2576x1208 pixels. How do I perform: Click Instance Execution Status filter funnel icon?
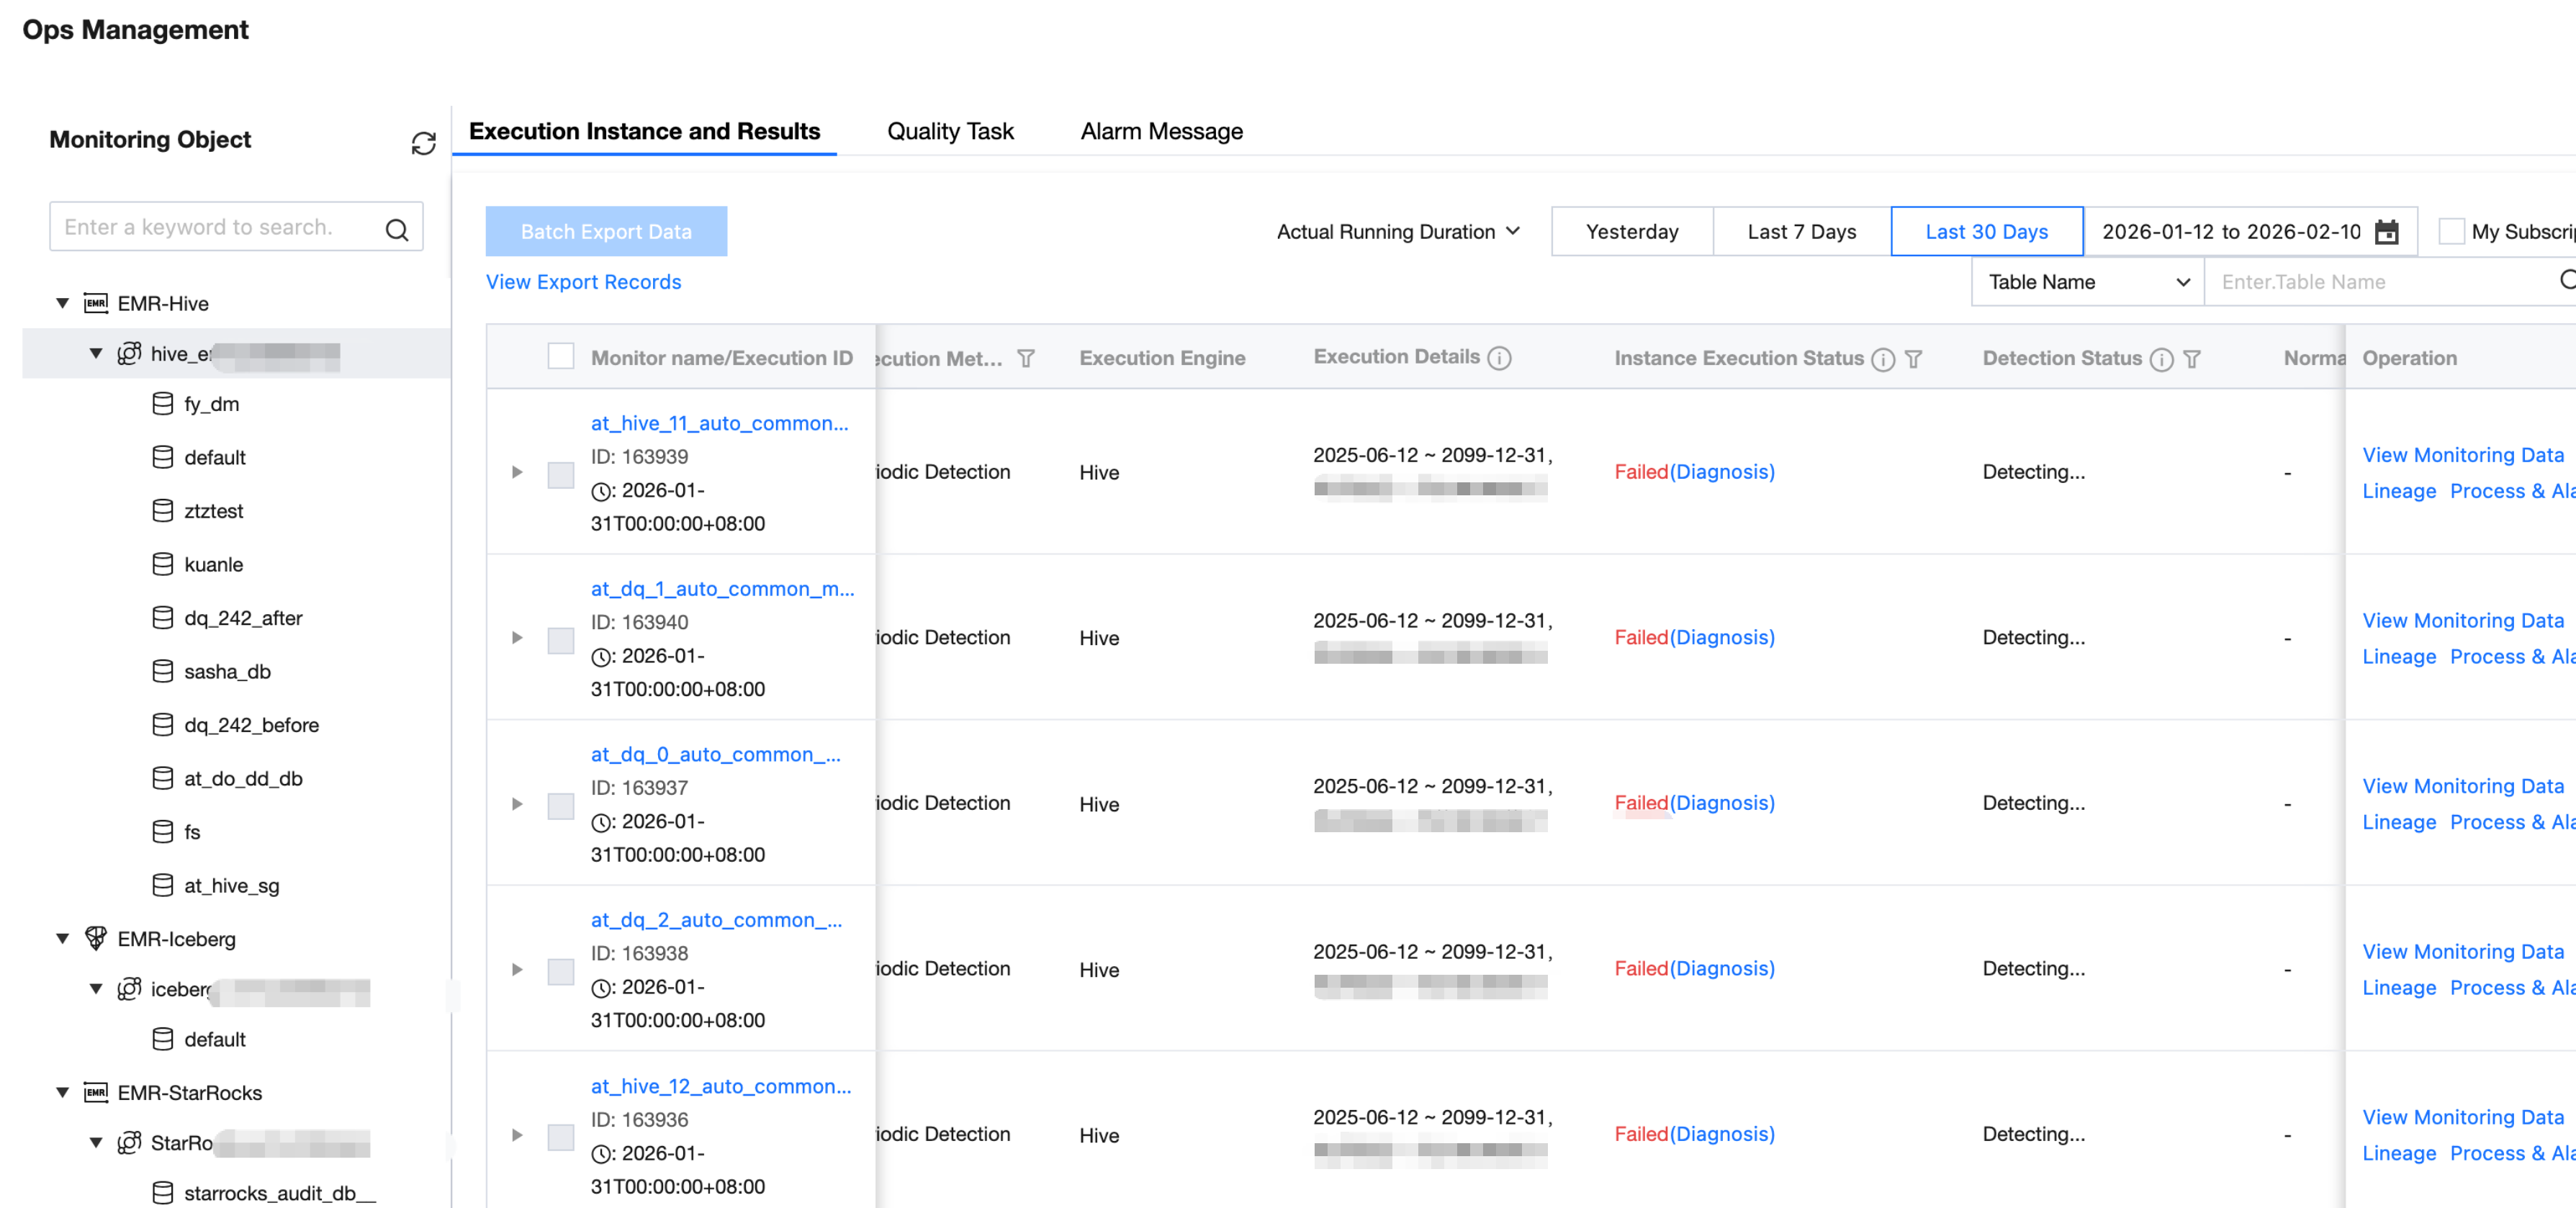(1913, 359)
